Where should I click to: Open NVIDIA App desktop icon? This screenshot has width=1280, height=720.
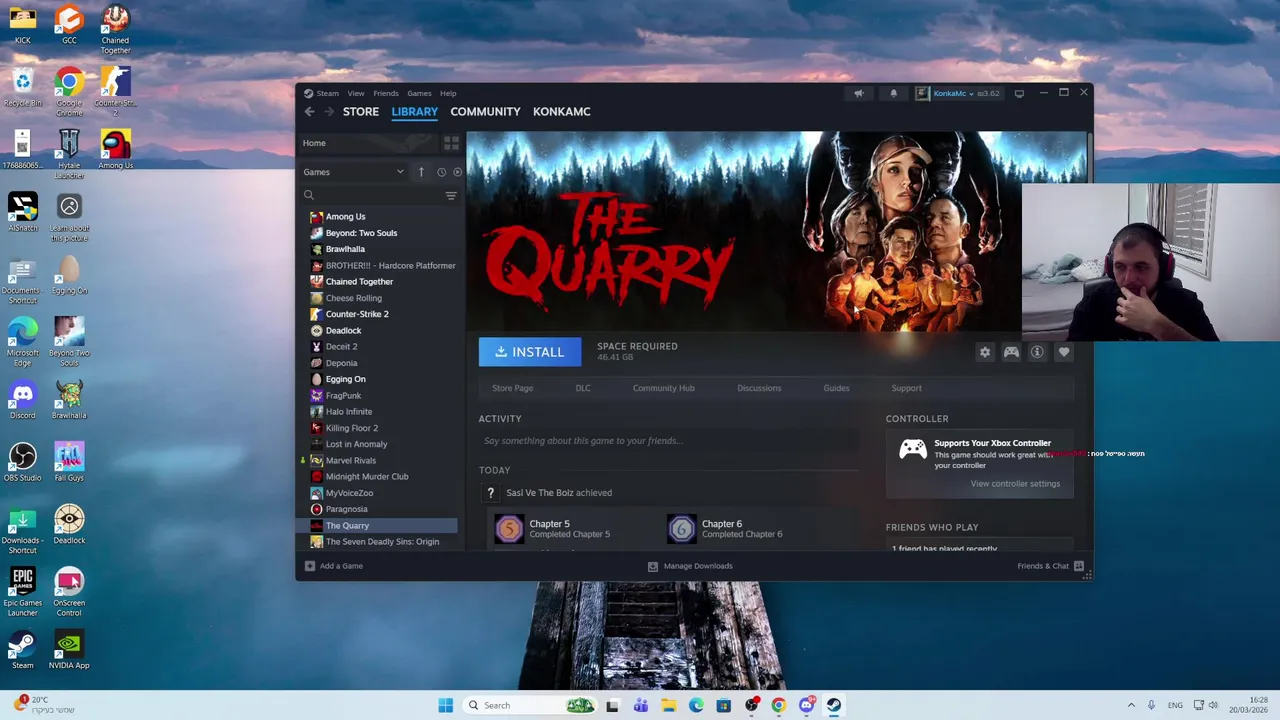[x=69, y=649]
